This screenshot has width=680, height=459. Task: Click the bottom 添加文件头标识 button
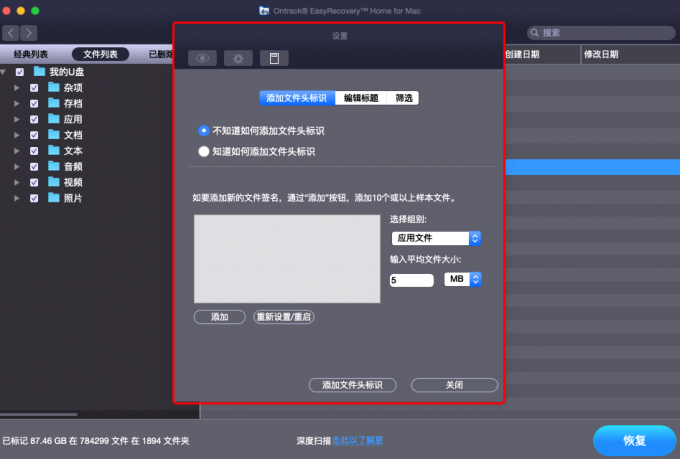point(353,385)
